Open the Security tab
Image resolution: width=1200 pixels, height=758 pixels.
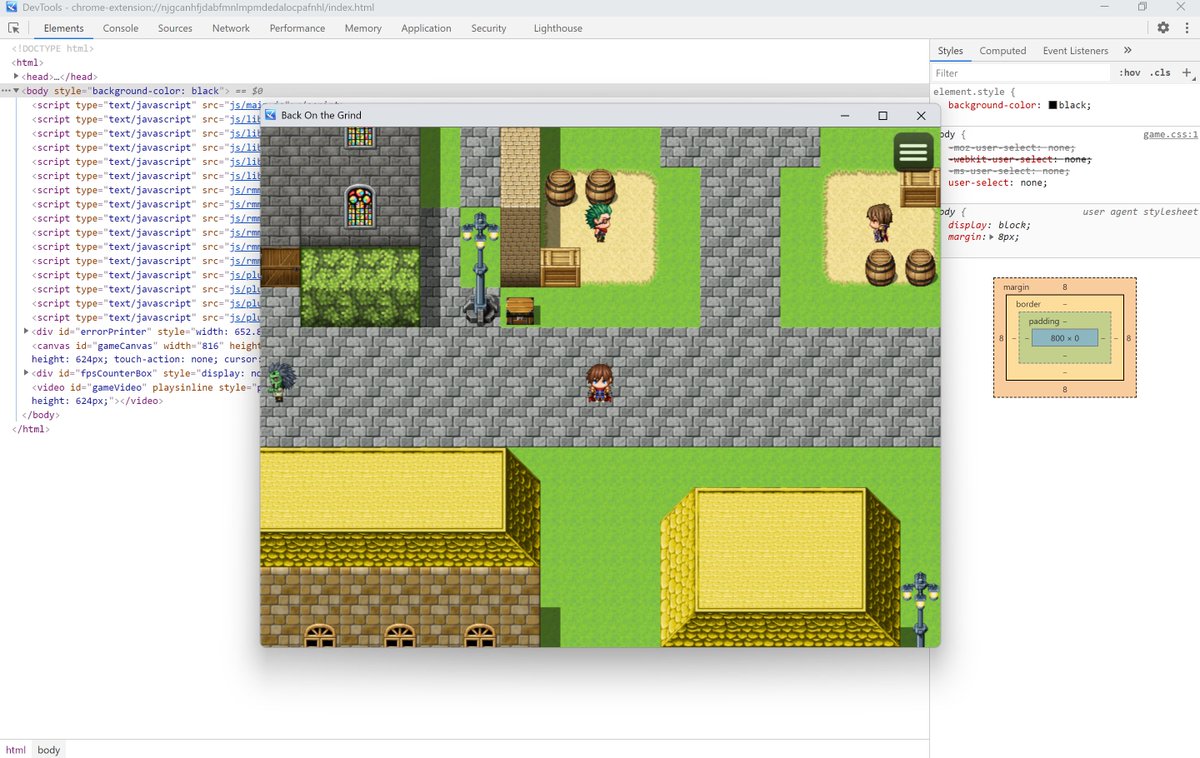pos(489,28)
